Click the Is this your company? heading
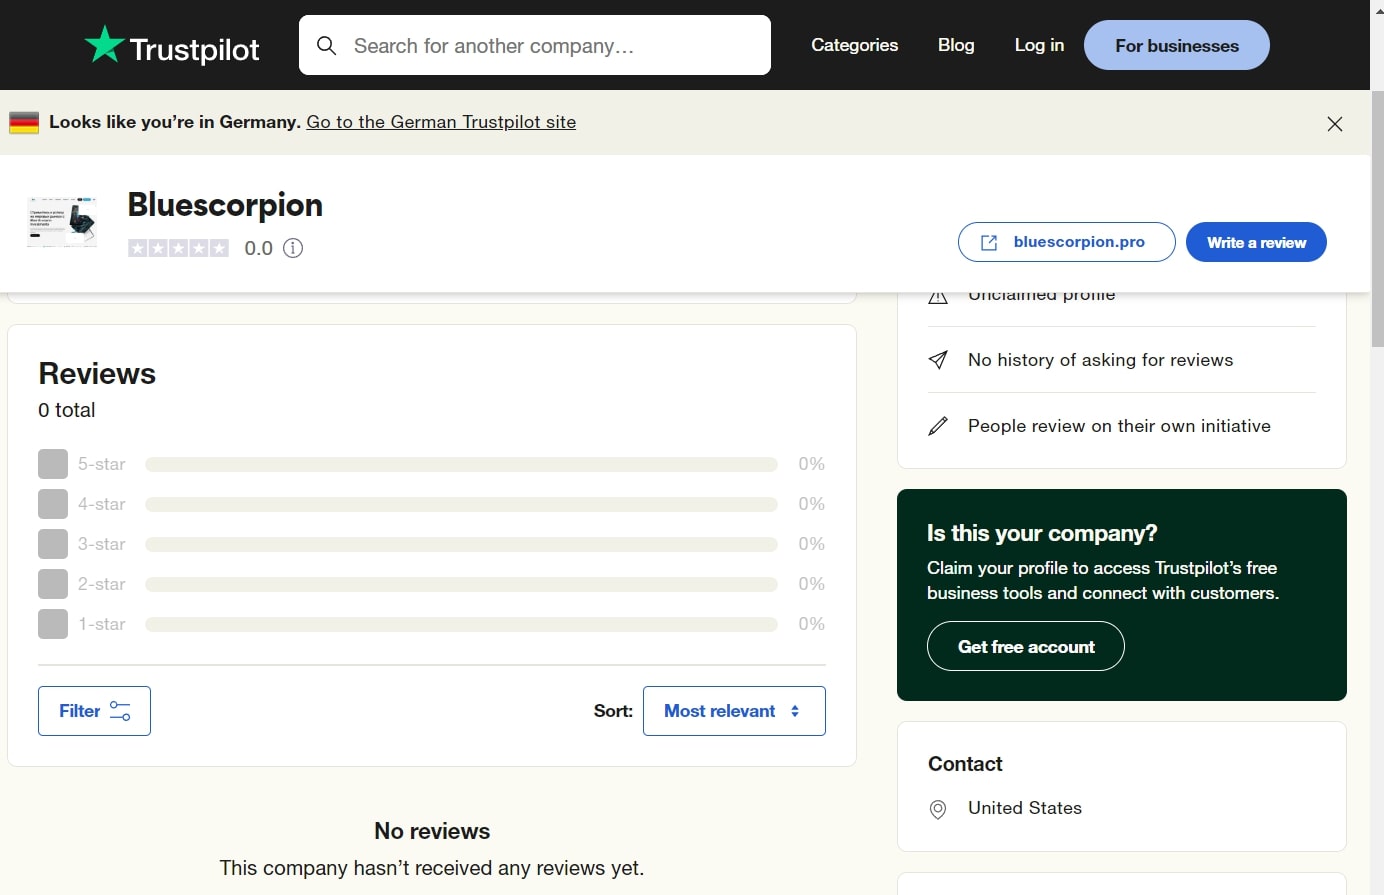This screenshot has width=1384, height=895. [1042, 533]
